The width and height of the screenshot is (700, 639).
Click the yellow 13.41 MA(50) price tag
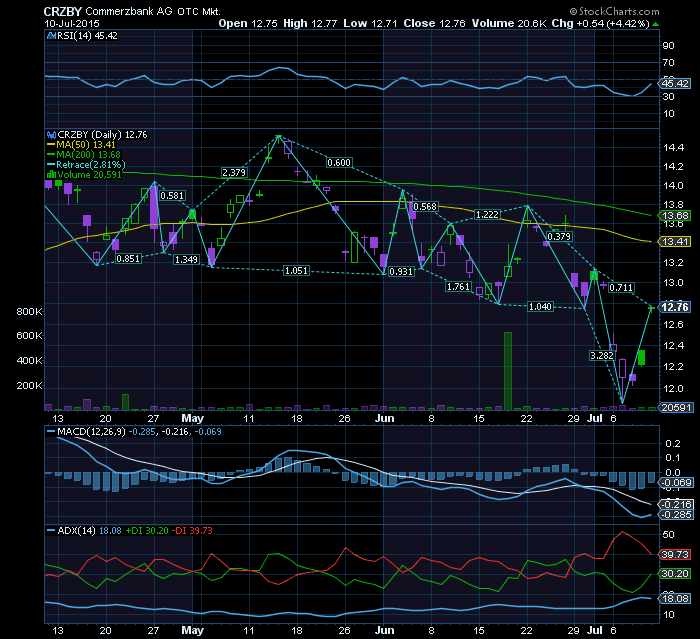tap(675, 242)
